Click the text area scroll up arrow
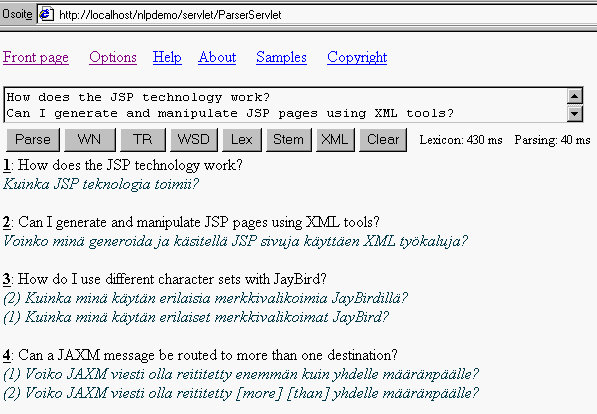 click(x=575, y=96)
